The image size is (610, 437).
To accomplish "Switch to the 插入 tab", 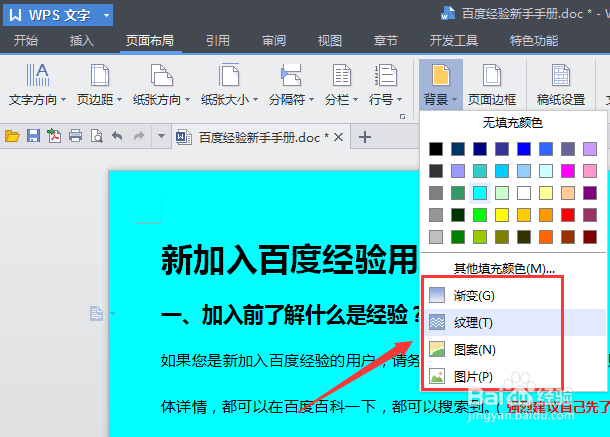I will pos(82,40).
